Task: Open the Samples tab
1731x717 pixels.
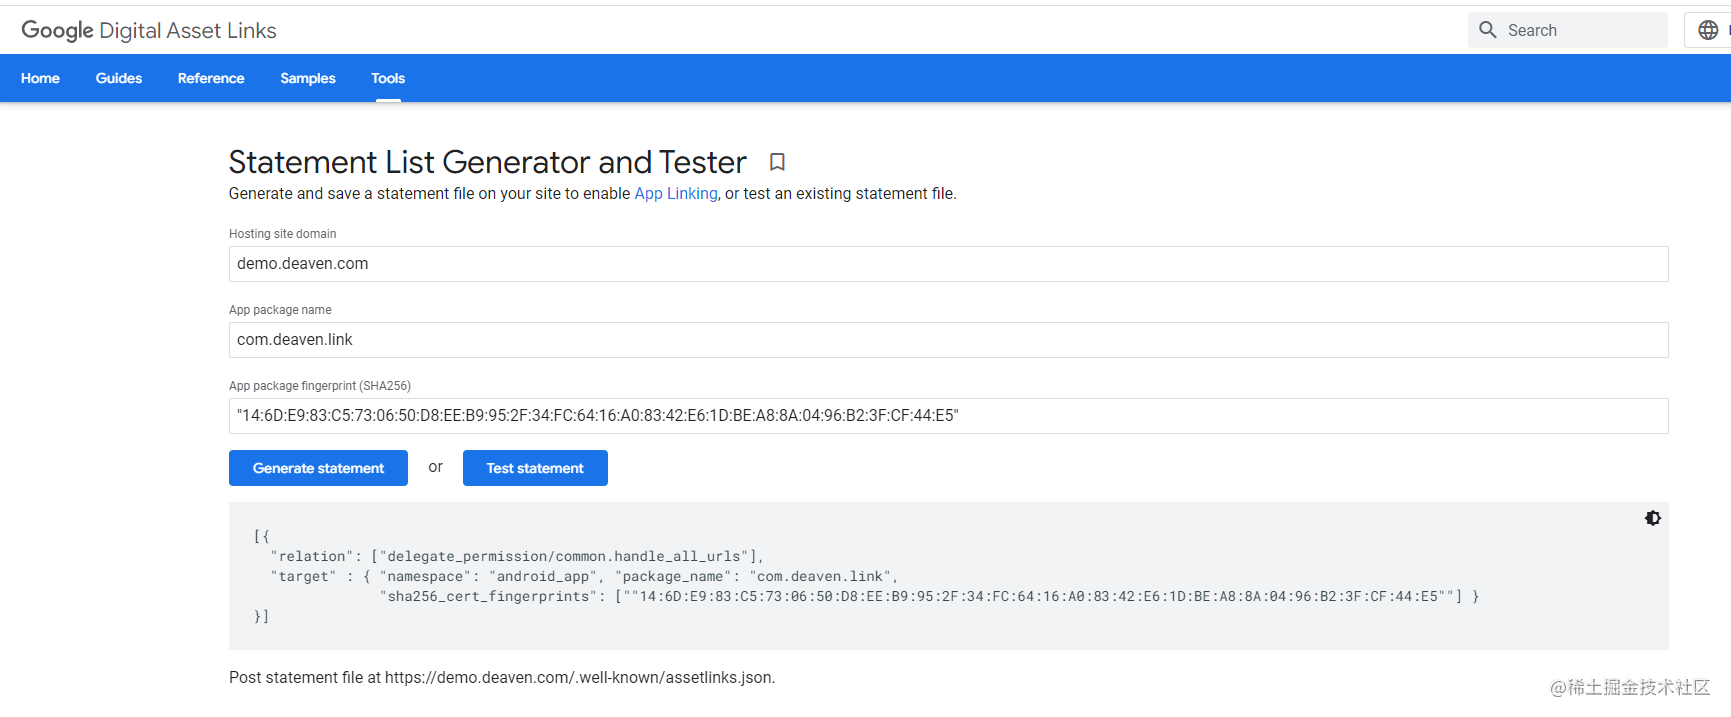Action: [308, 78]
